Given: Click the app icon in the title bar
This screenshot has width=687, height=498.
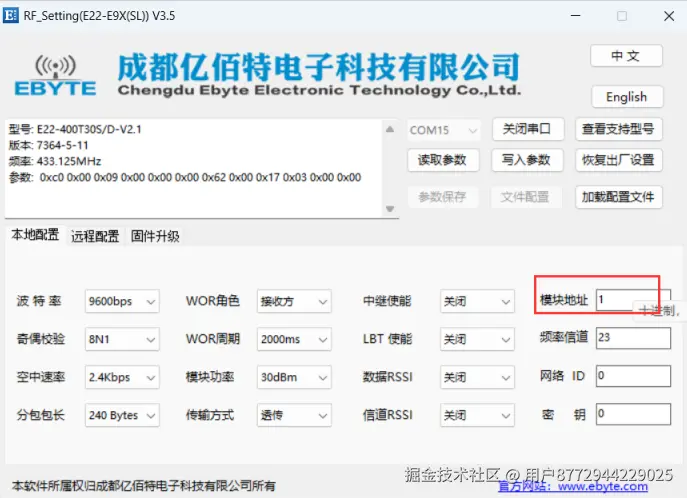Looking at the screenshot, I should [x=11, y=16].
